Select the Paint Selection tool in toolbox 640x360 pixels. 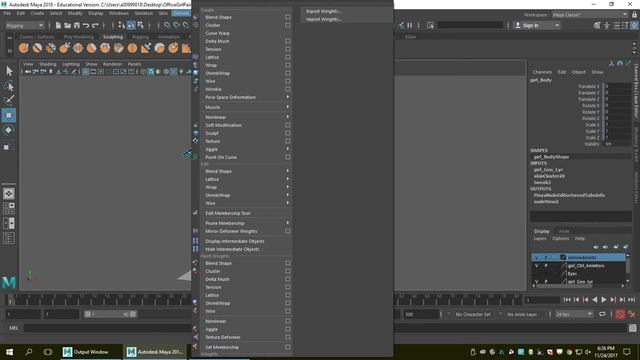[x=9, y=100]
